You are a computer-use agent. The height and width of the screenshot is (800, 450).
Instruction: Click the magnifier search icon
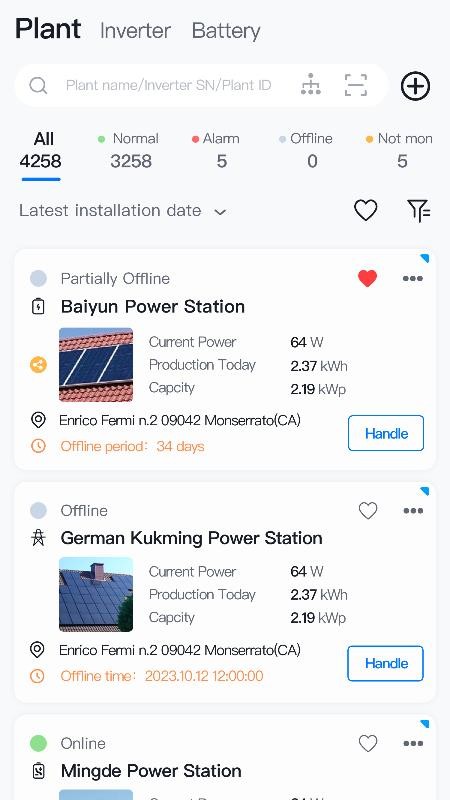(38, 86)
